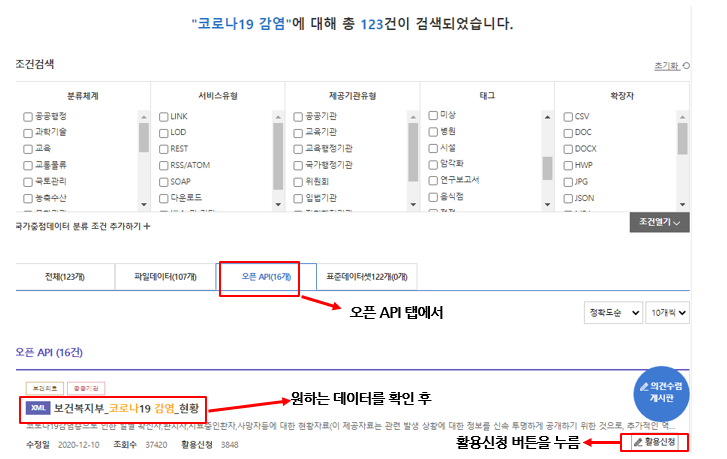Tick the DOC extension checkbox
The height and width of the screenshot is (459, 727).
(x=568, y=133)
